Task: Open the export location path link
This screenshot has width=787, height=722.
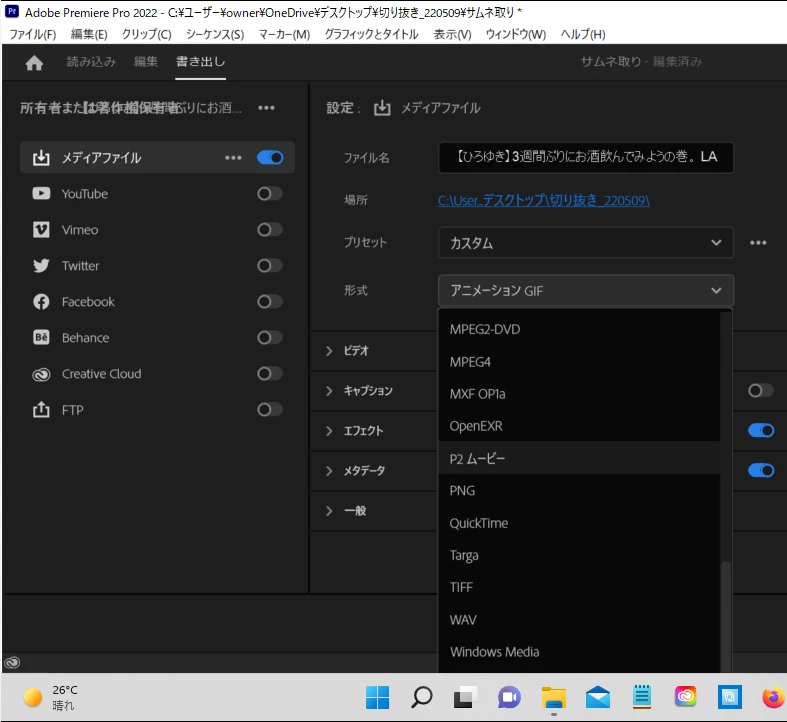Action: click(544, 201)
